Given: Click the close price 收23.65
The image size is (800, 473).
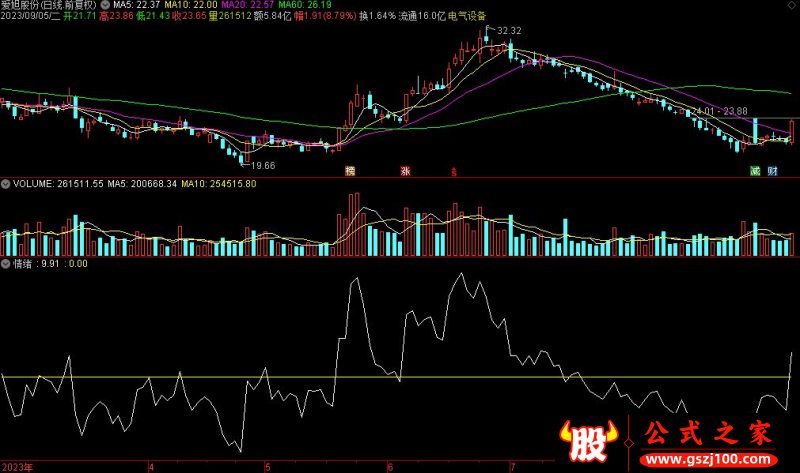Looking at the screenshot, I should [x=189, y=16].
